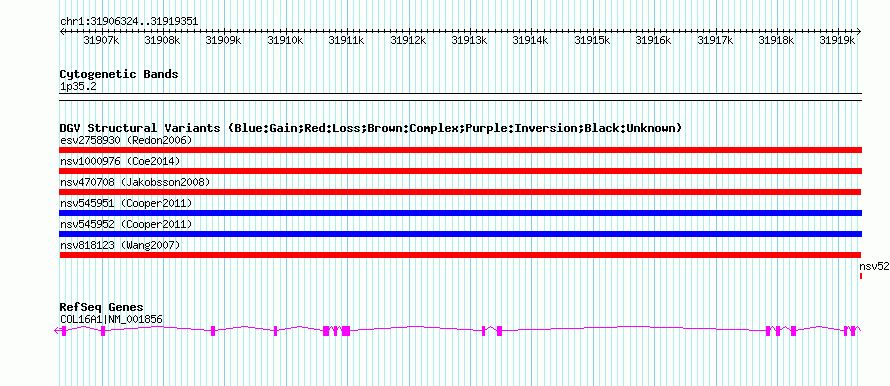Click the 31918k ruler position

776,40
